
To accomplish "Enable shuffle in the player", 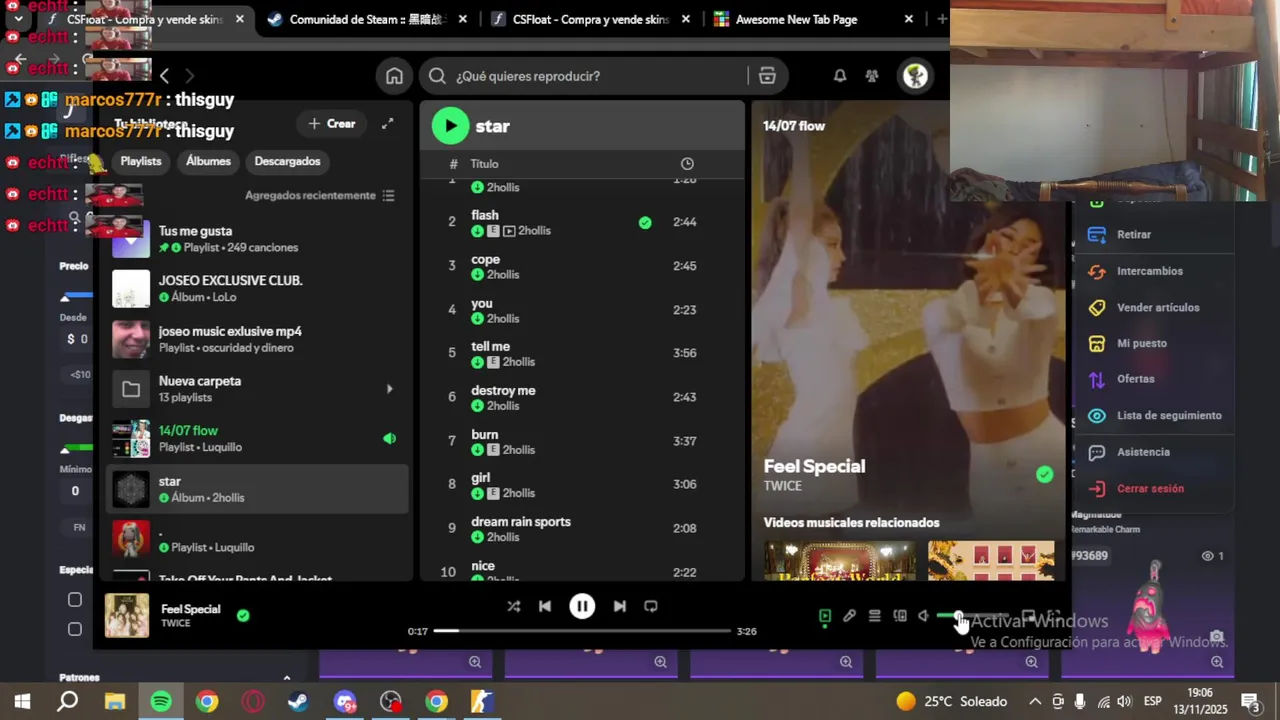I will tap(514, 606).
